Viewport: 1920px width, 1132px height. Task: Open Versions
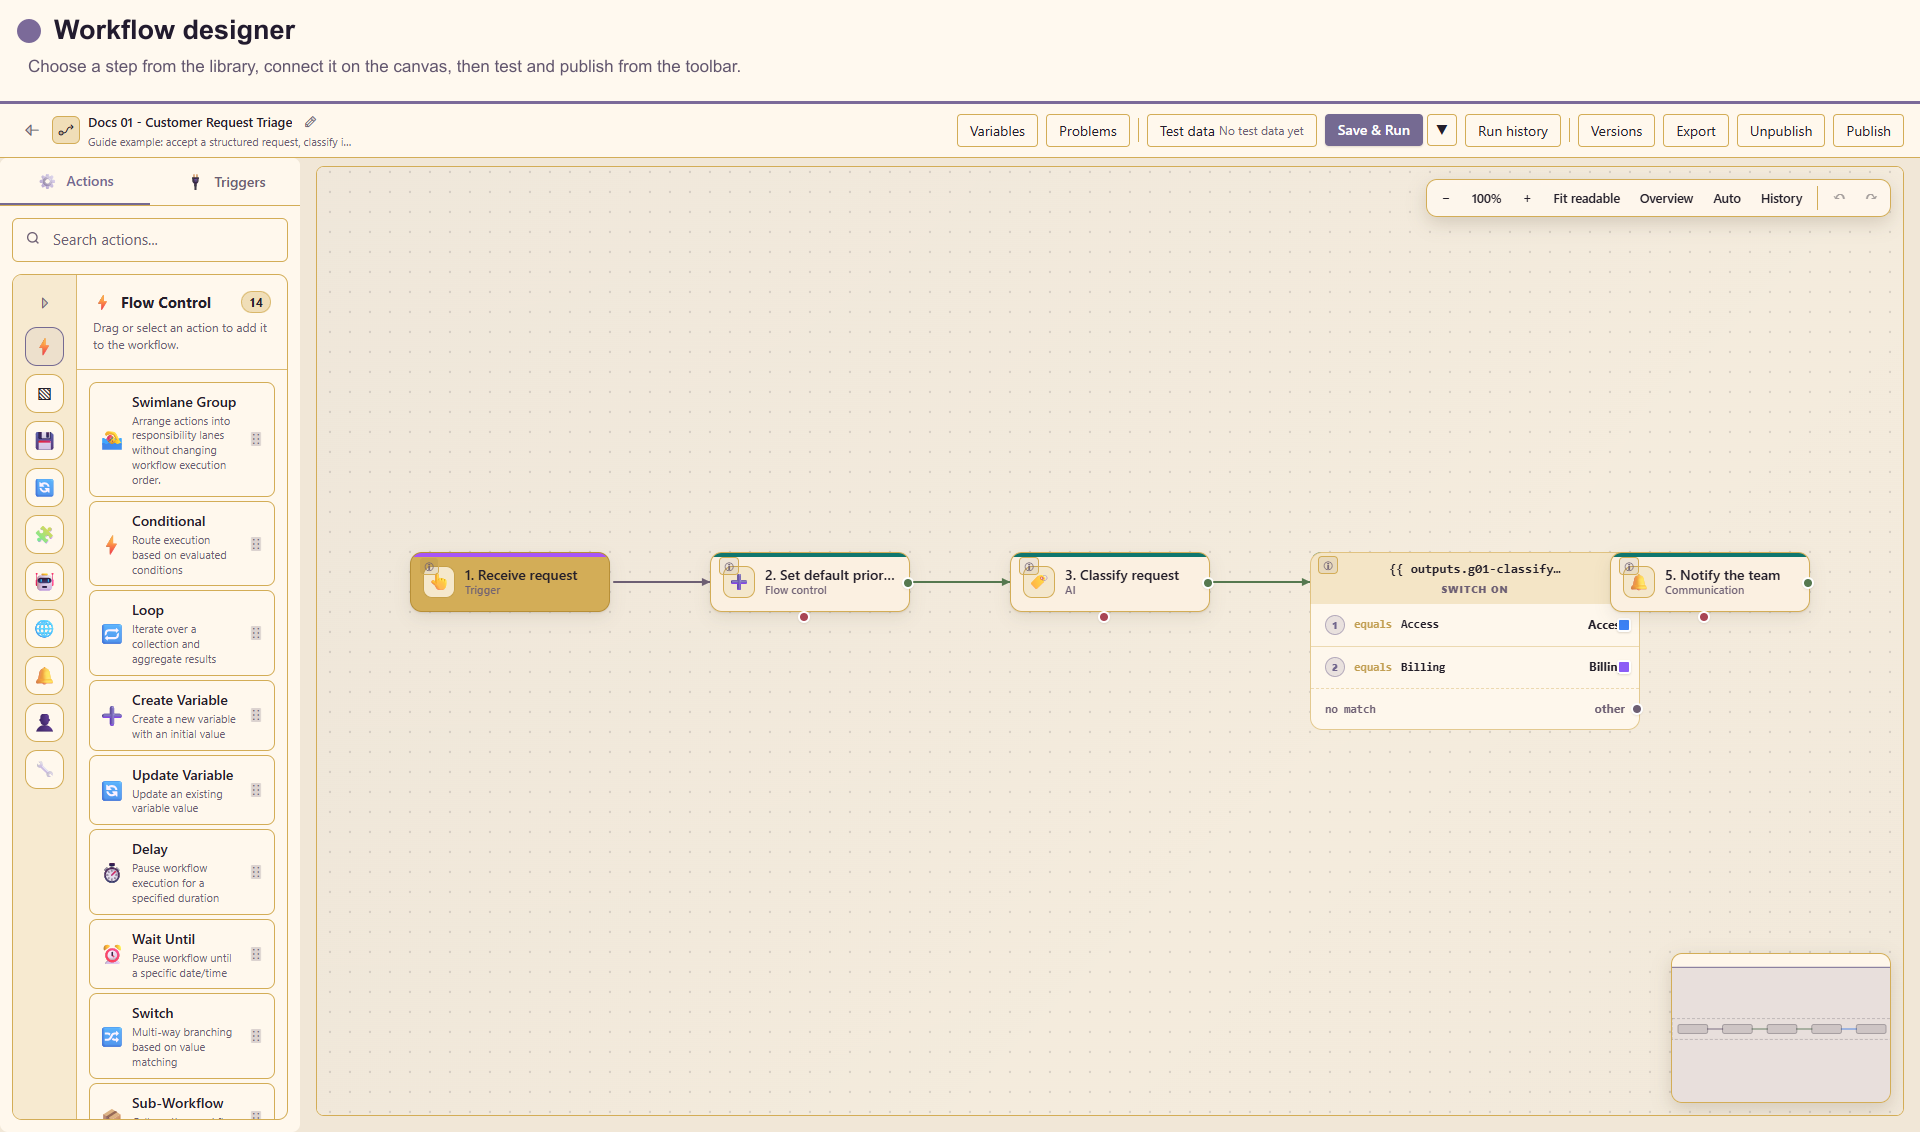click(x=1616, y=131)
